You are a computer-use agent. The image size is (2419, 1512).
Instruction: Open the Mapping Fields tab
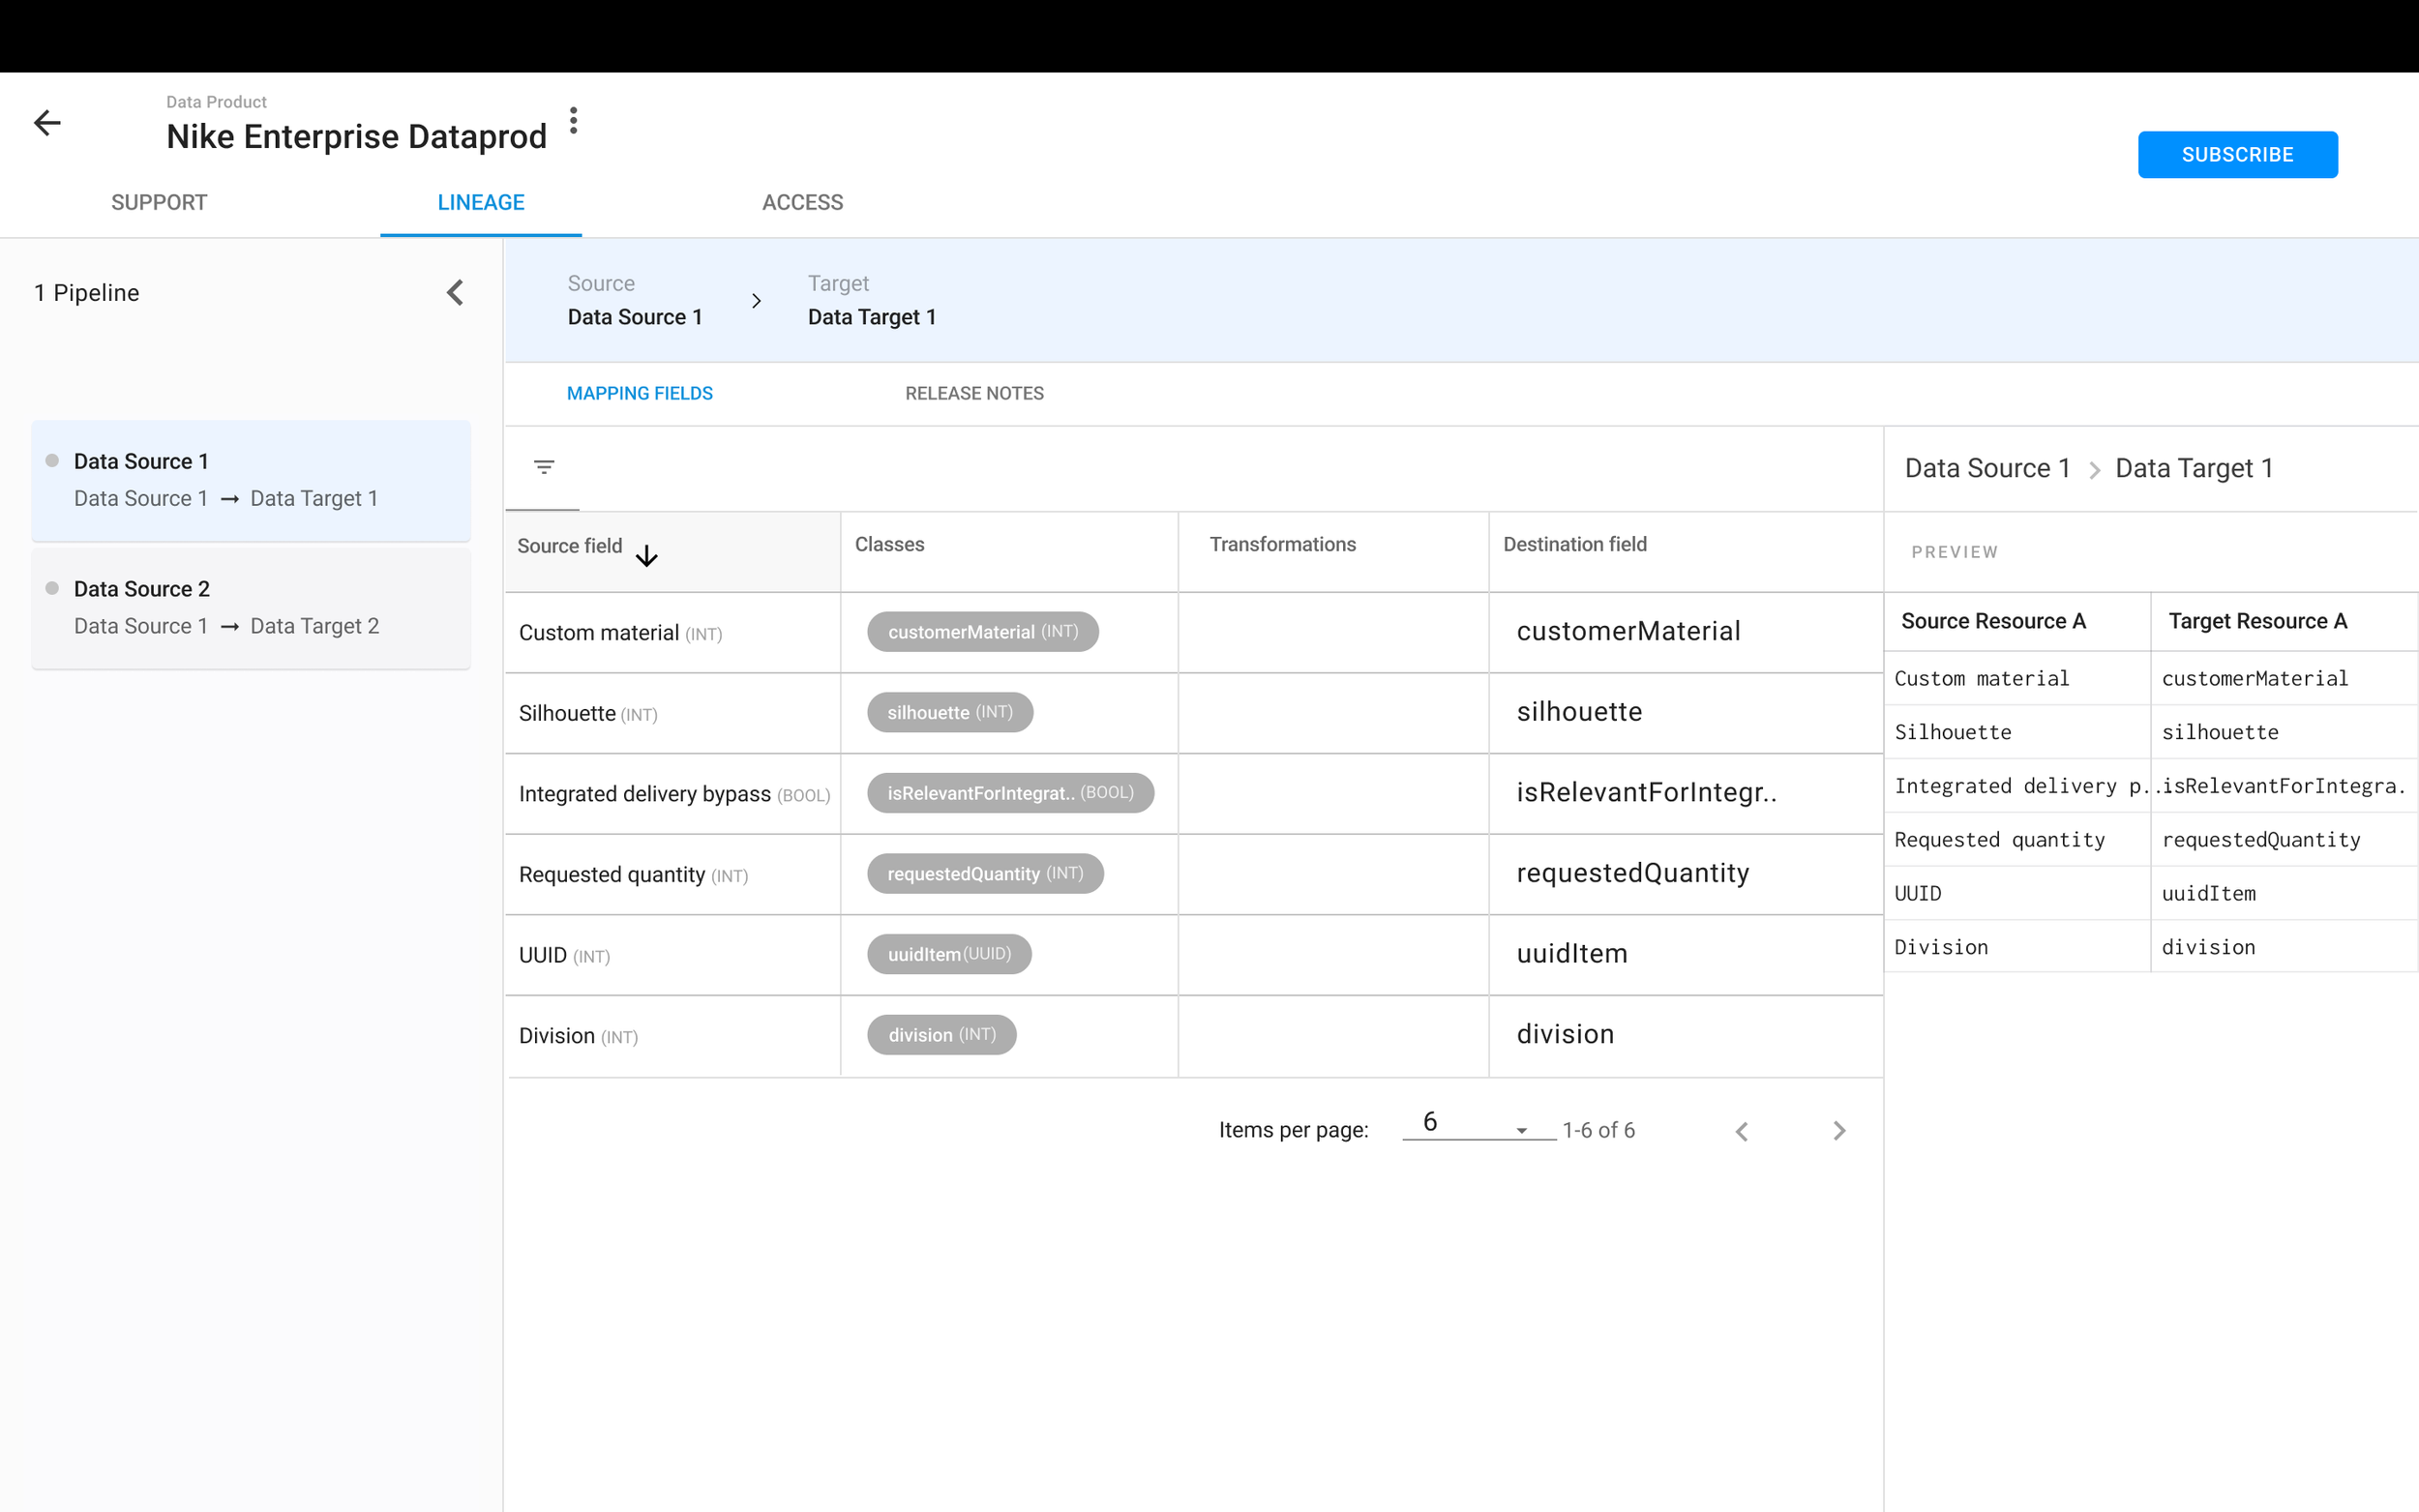[640, 393]
